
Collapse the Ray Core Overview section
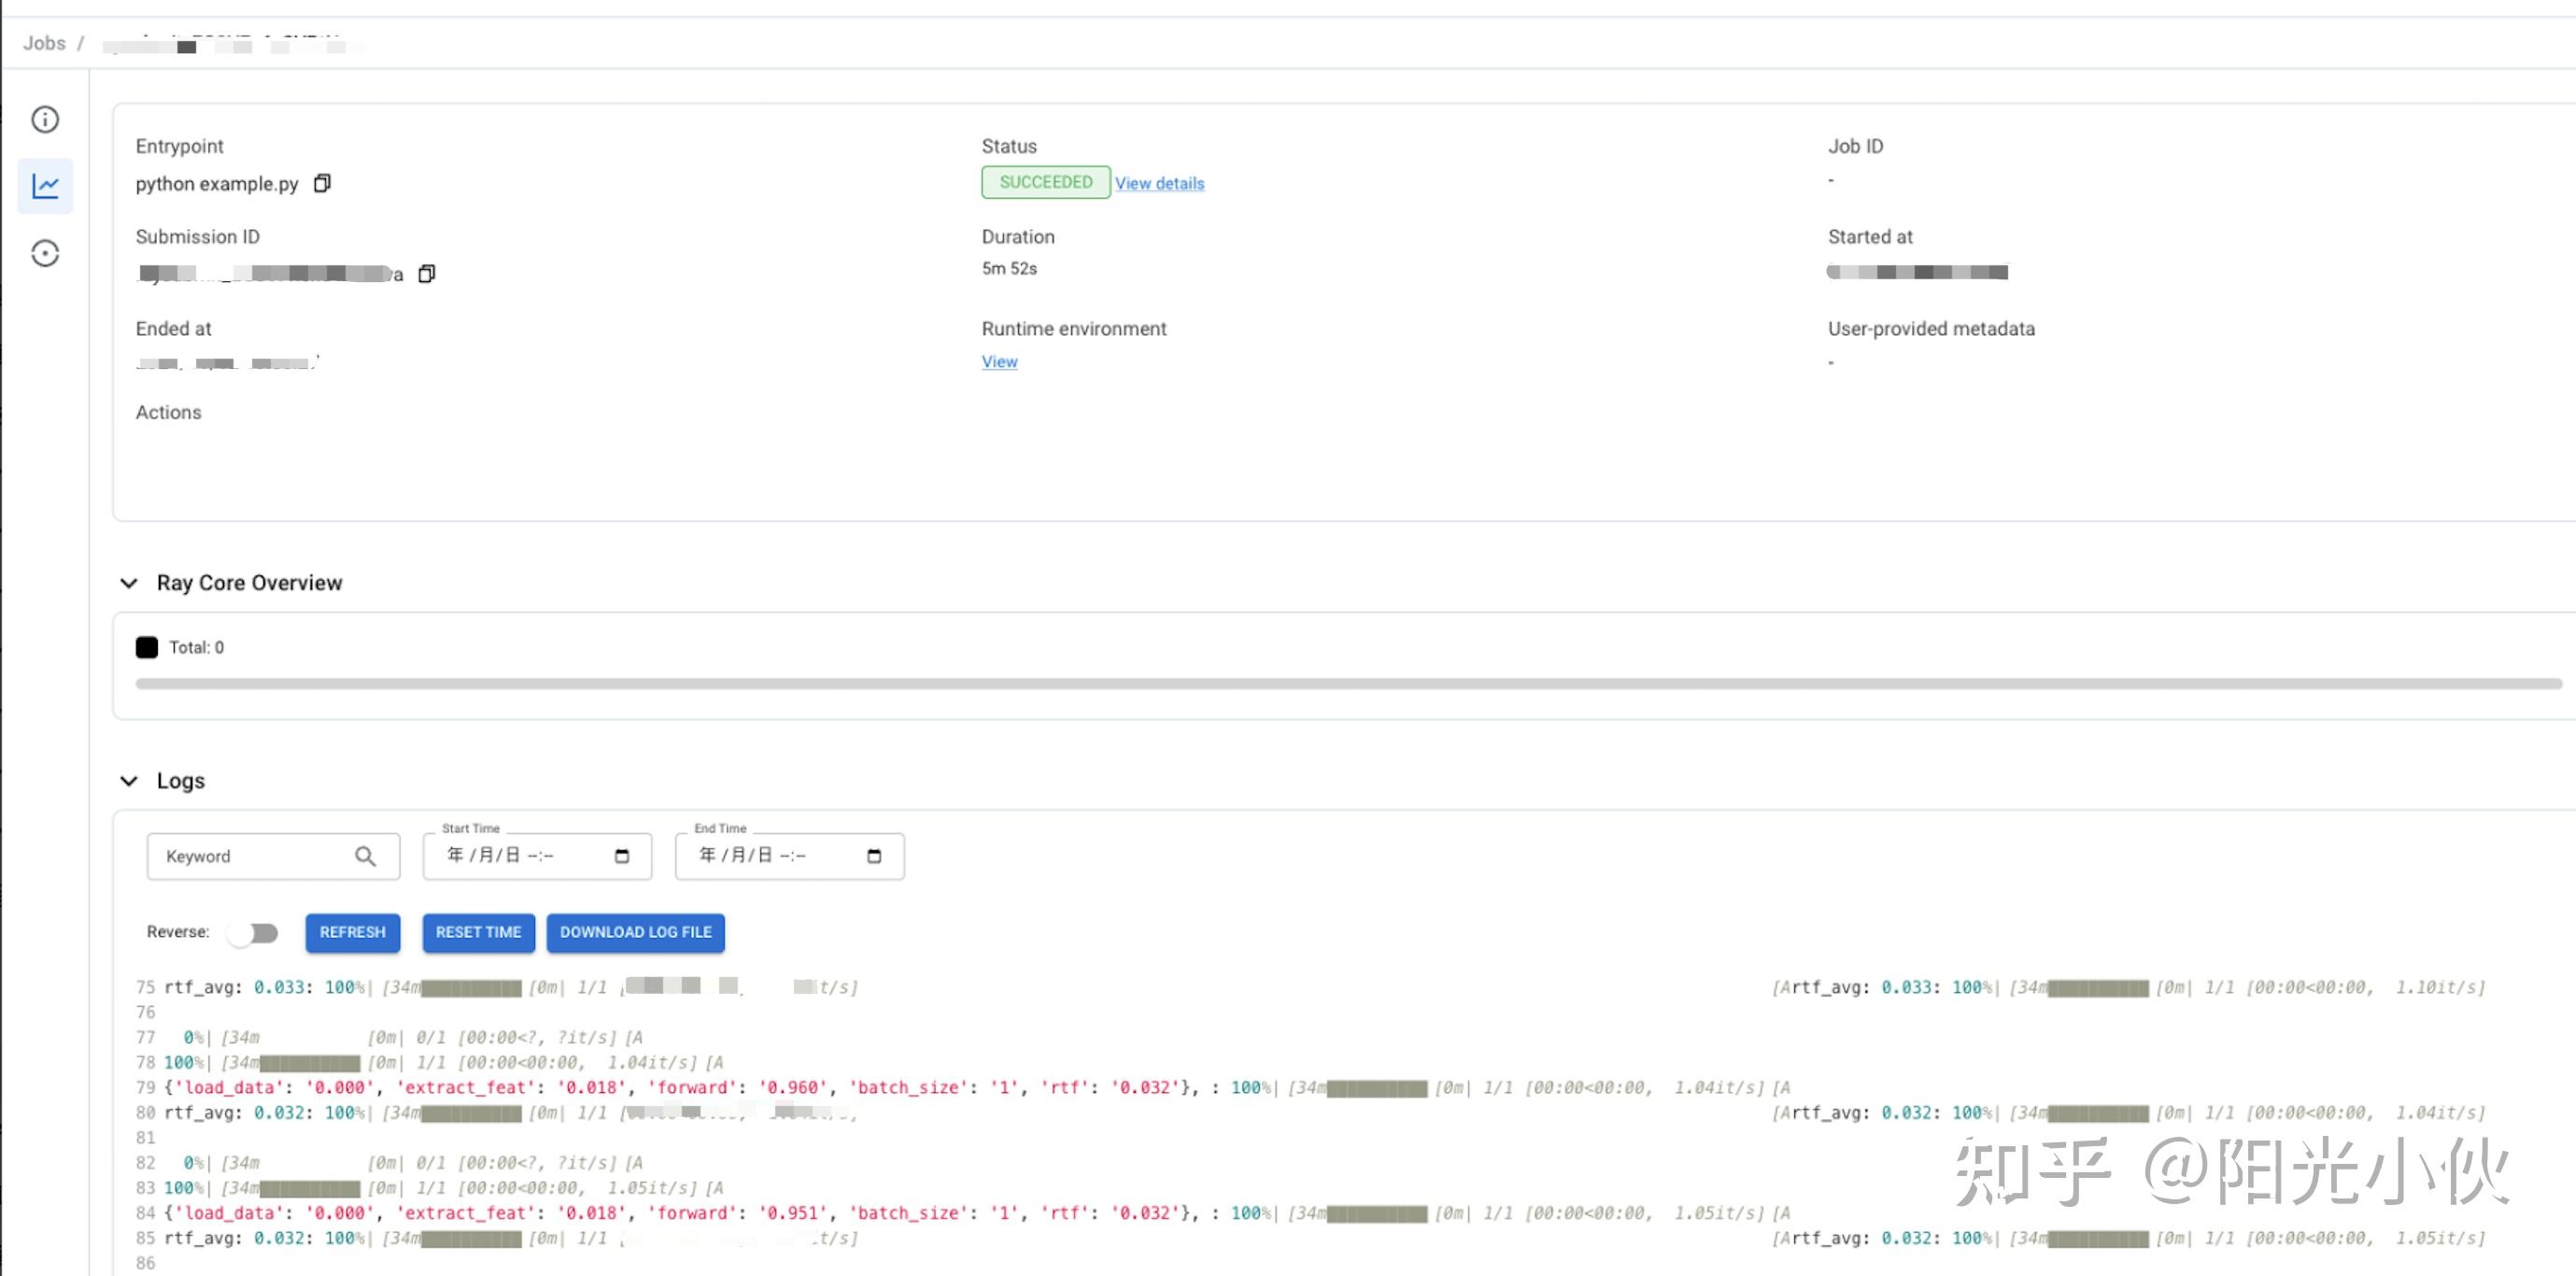(129, 583)
